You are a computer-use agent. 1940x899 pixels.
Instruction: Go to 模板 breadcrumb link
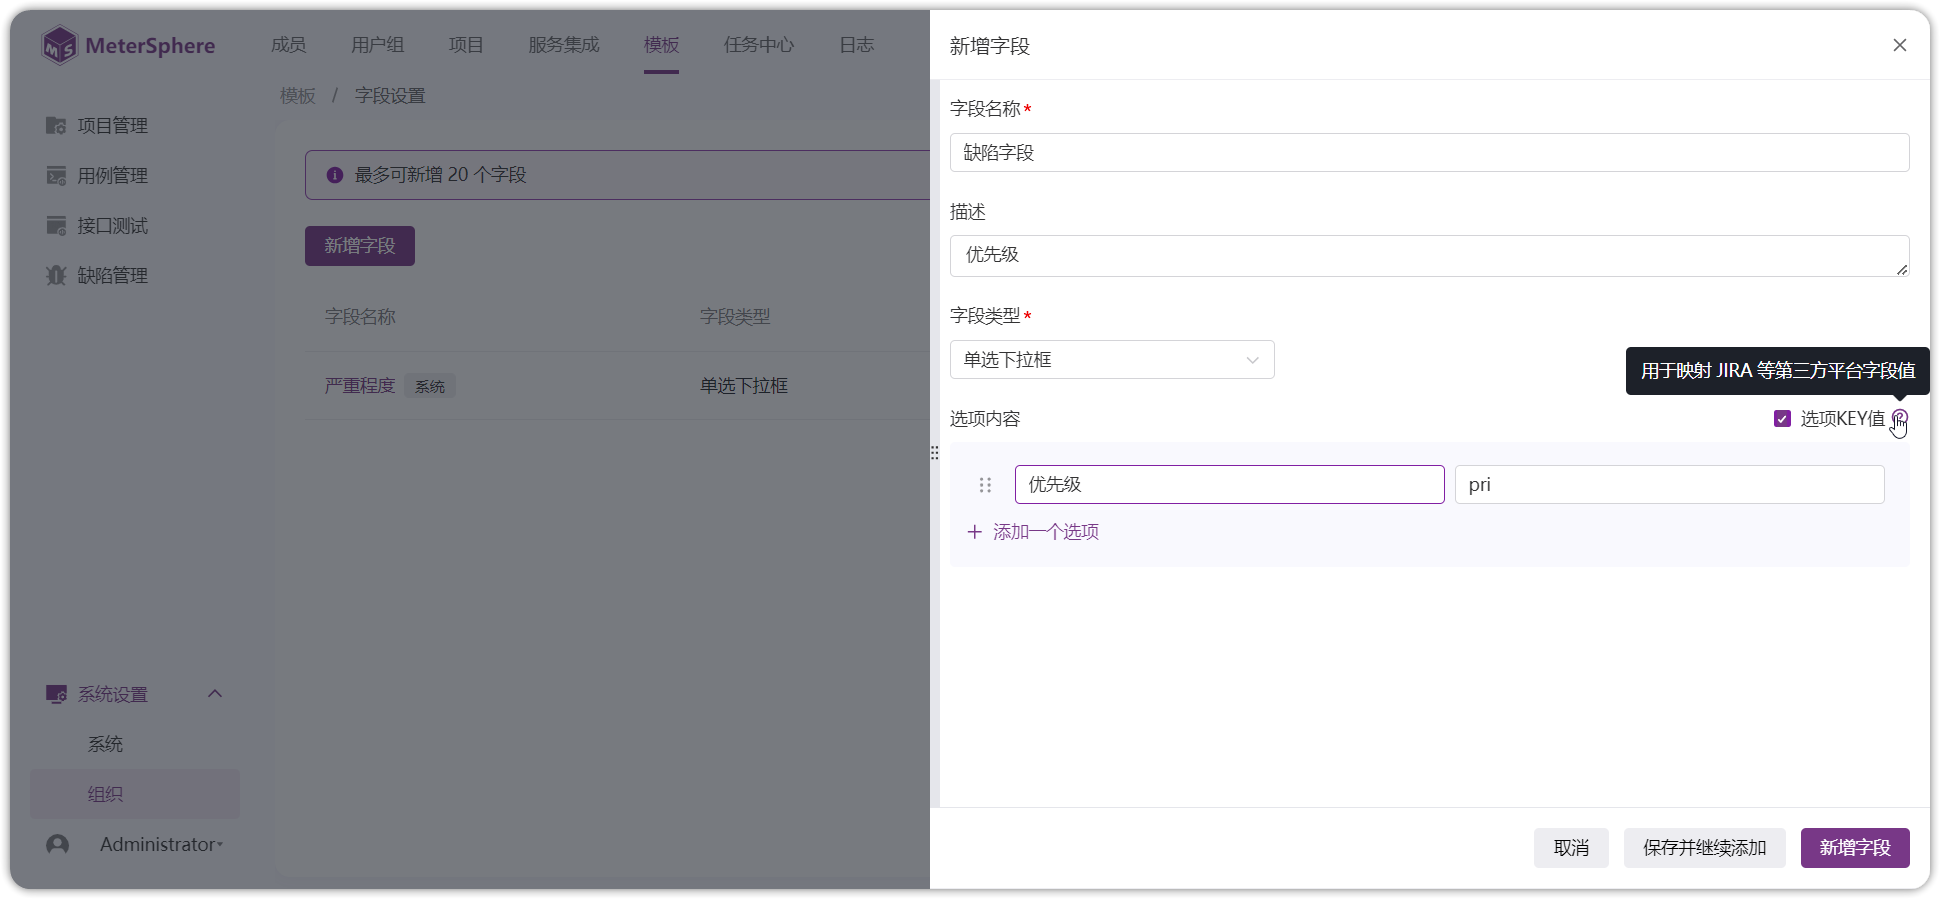coord(298,96)
